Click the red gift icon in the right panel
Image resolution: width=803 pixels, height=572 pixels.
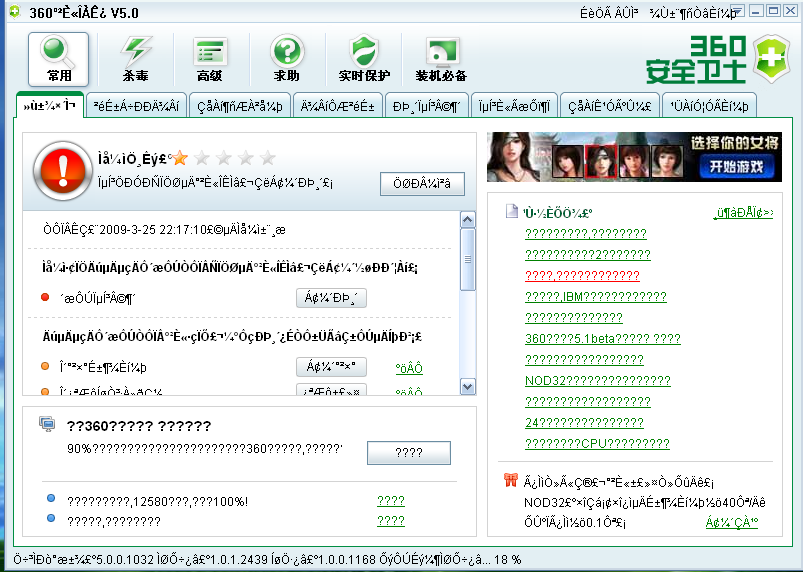click(x=511, y=480)
